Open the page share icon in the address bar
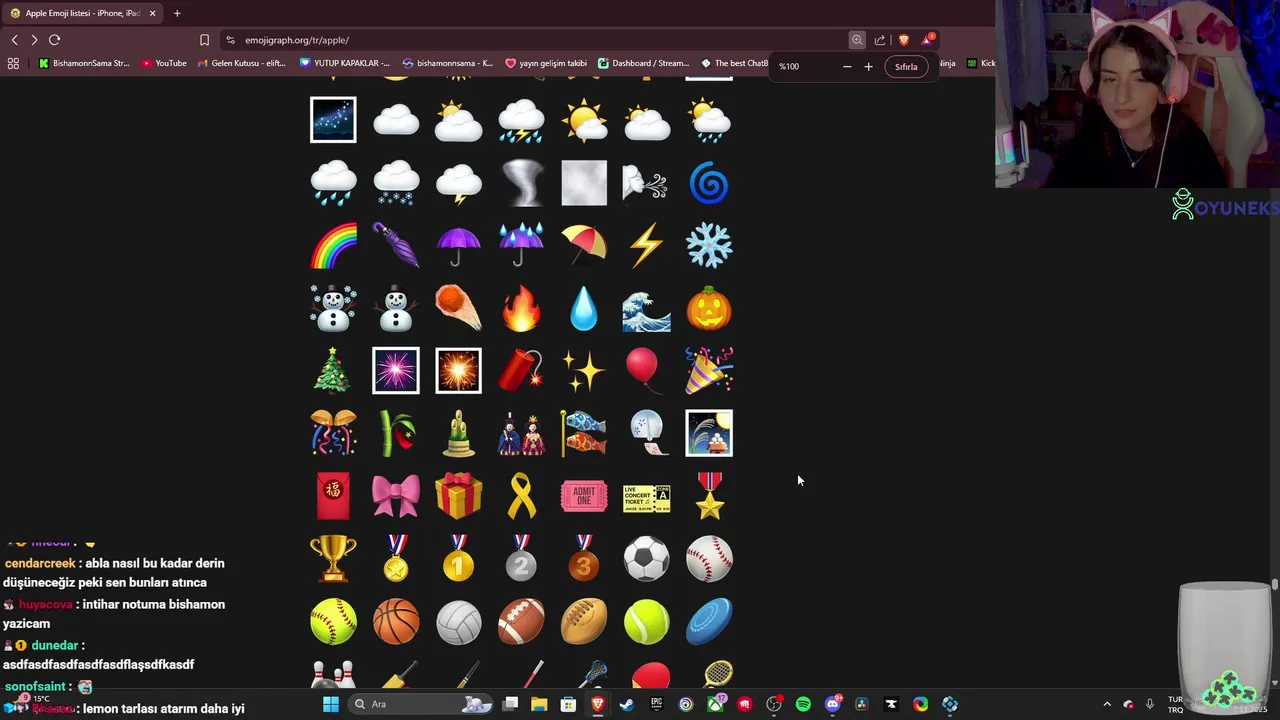Viewport: 1280px width, 720px height. pos(880,40)
